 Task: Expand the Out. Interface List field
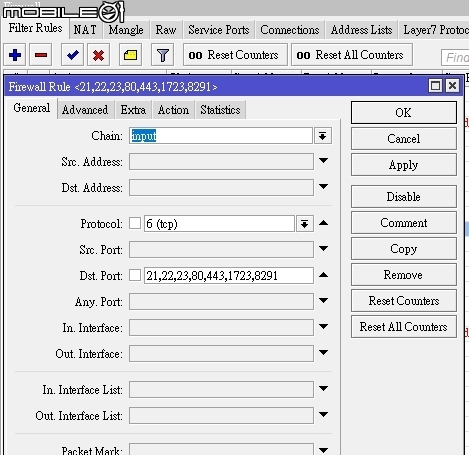click(323, 414)
